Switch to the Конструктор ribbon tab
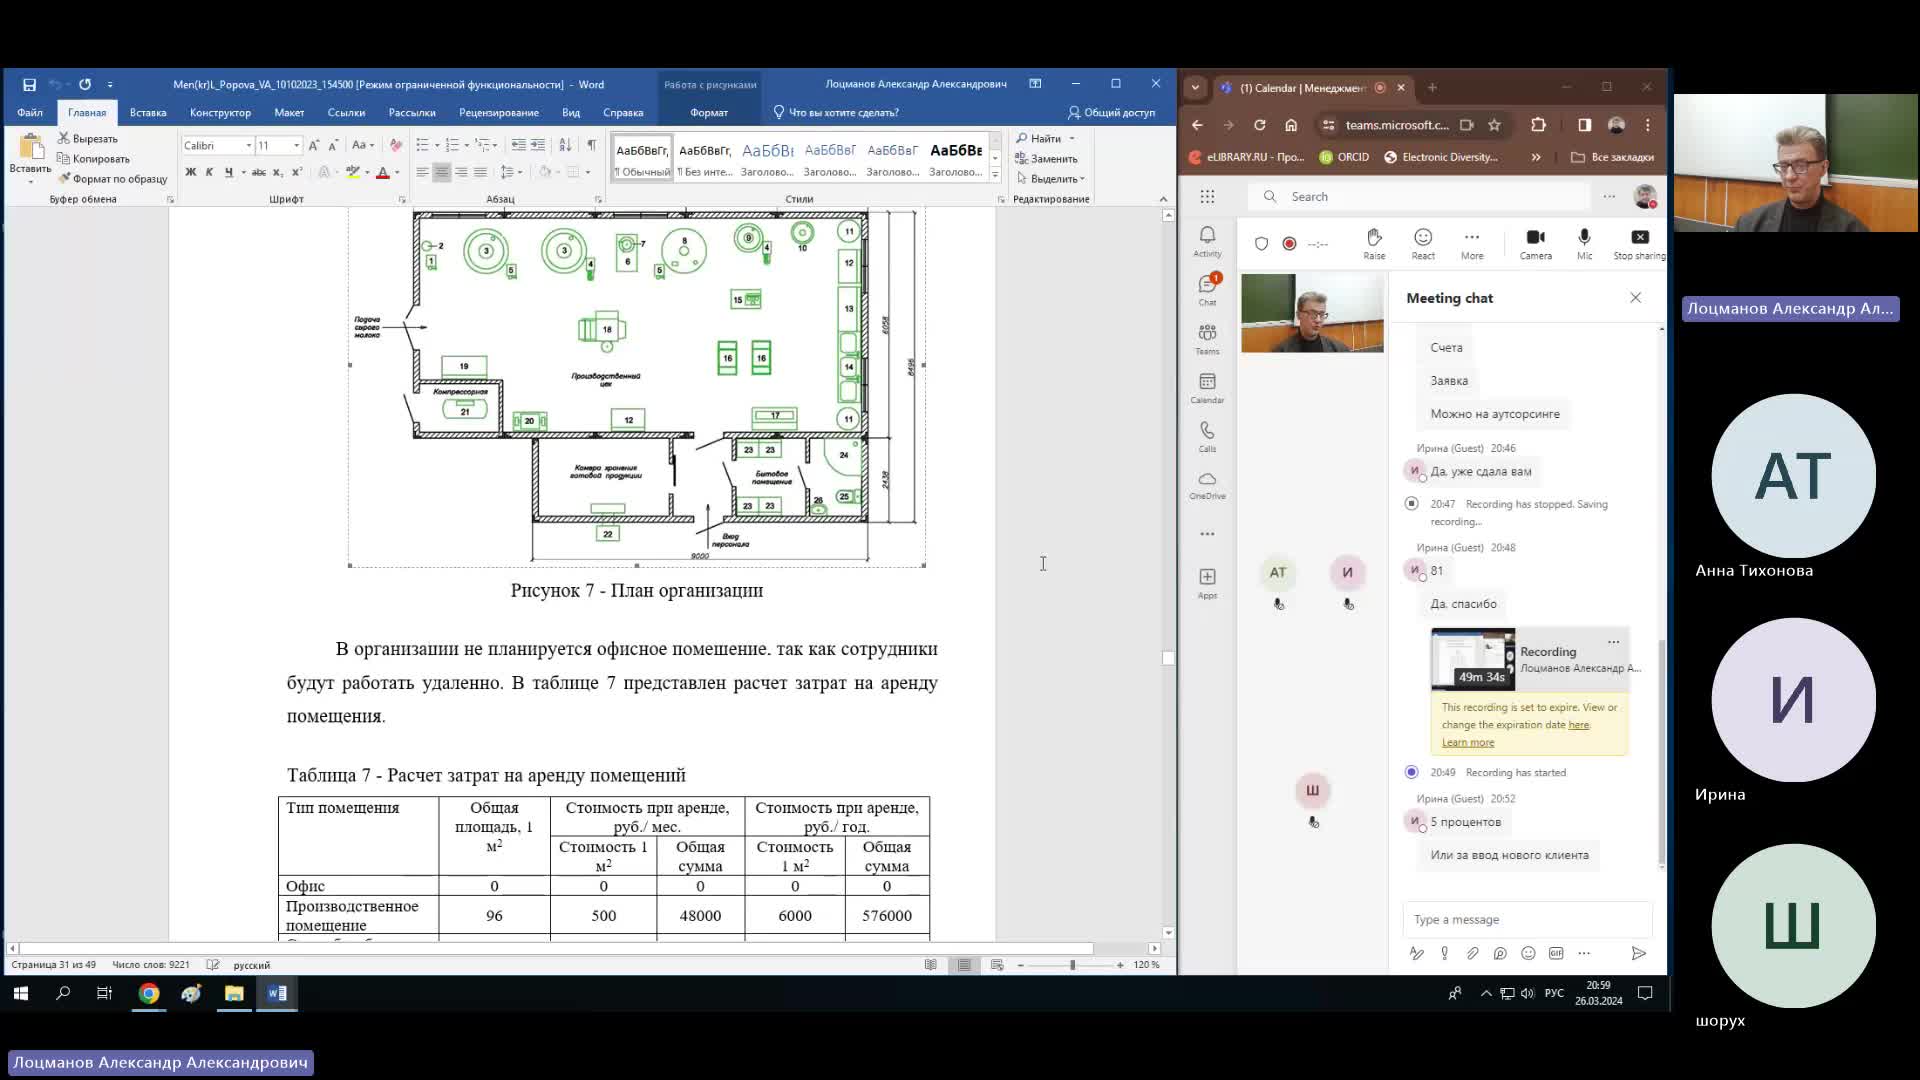1920x1080 pixels. point(220,113)
